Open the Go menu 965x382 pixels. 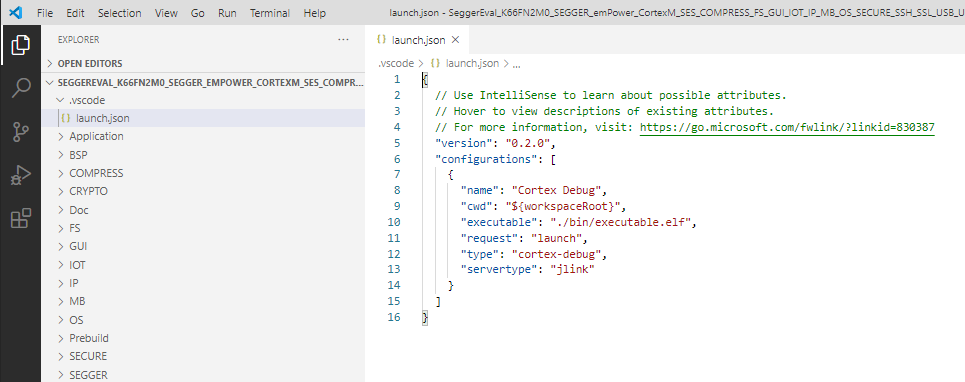198,13
